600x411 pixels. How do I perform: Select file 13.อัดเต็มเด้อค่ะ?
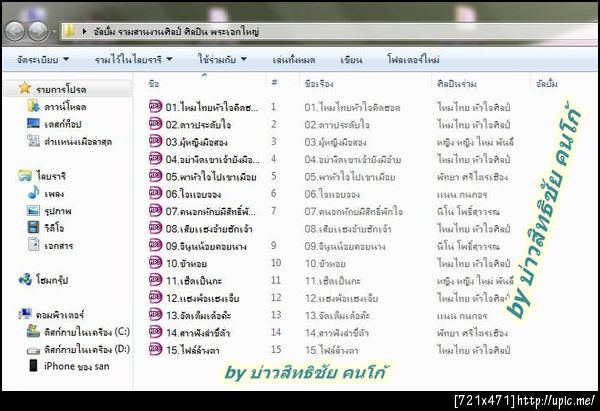point(199,316)
